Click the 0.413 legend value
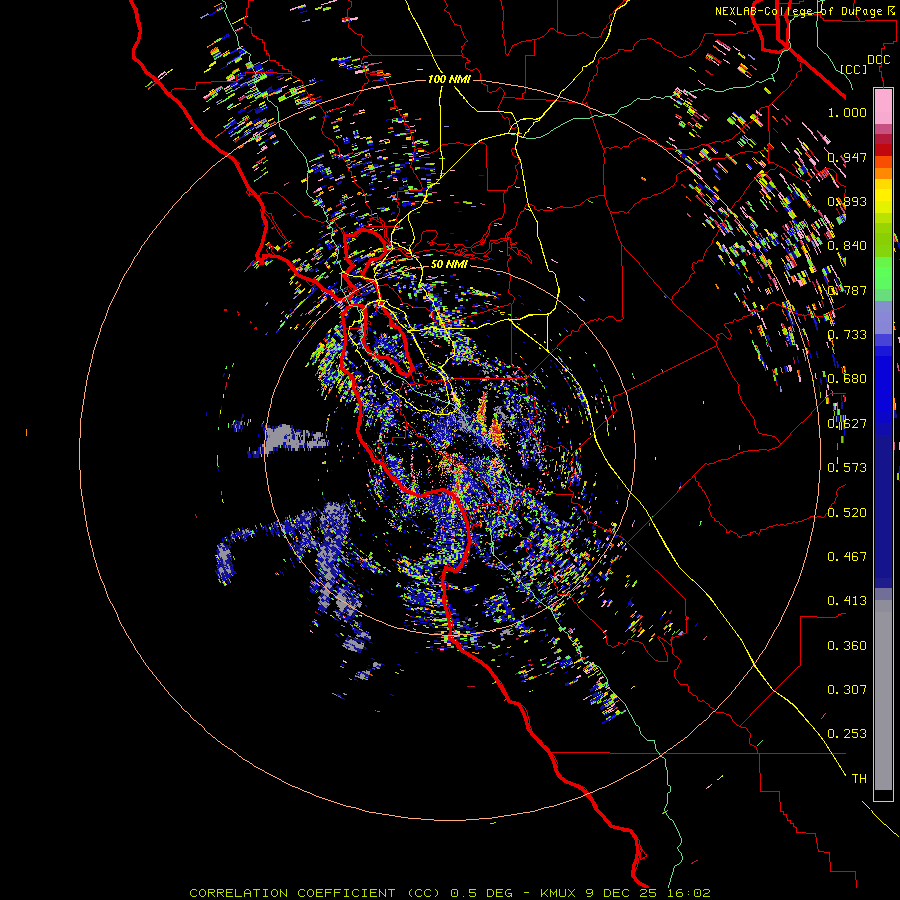Viewport: 900px width, 900px height. (847, 601)
